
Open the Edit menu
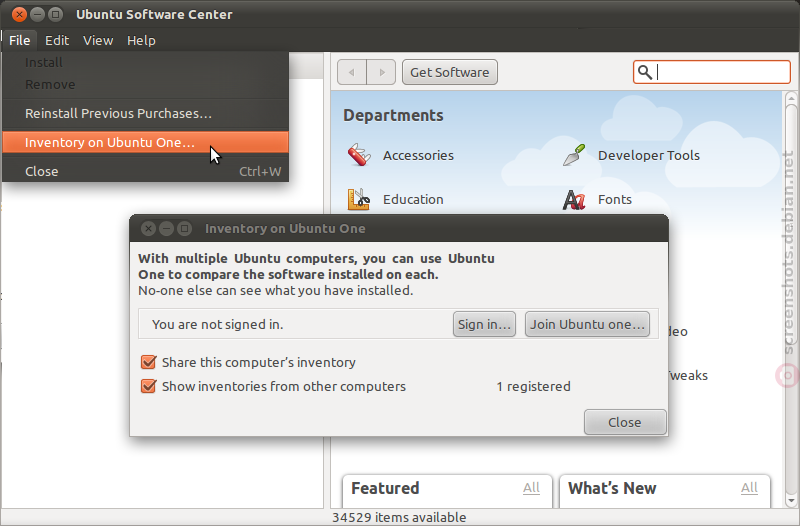click(x=57, y=40)
